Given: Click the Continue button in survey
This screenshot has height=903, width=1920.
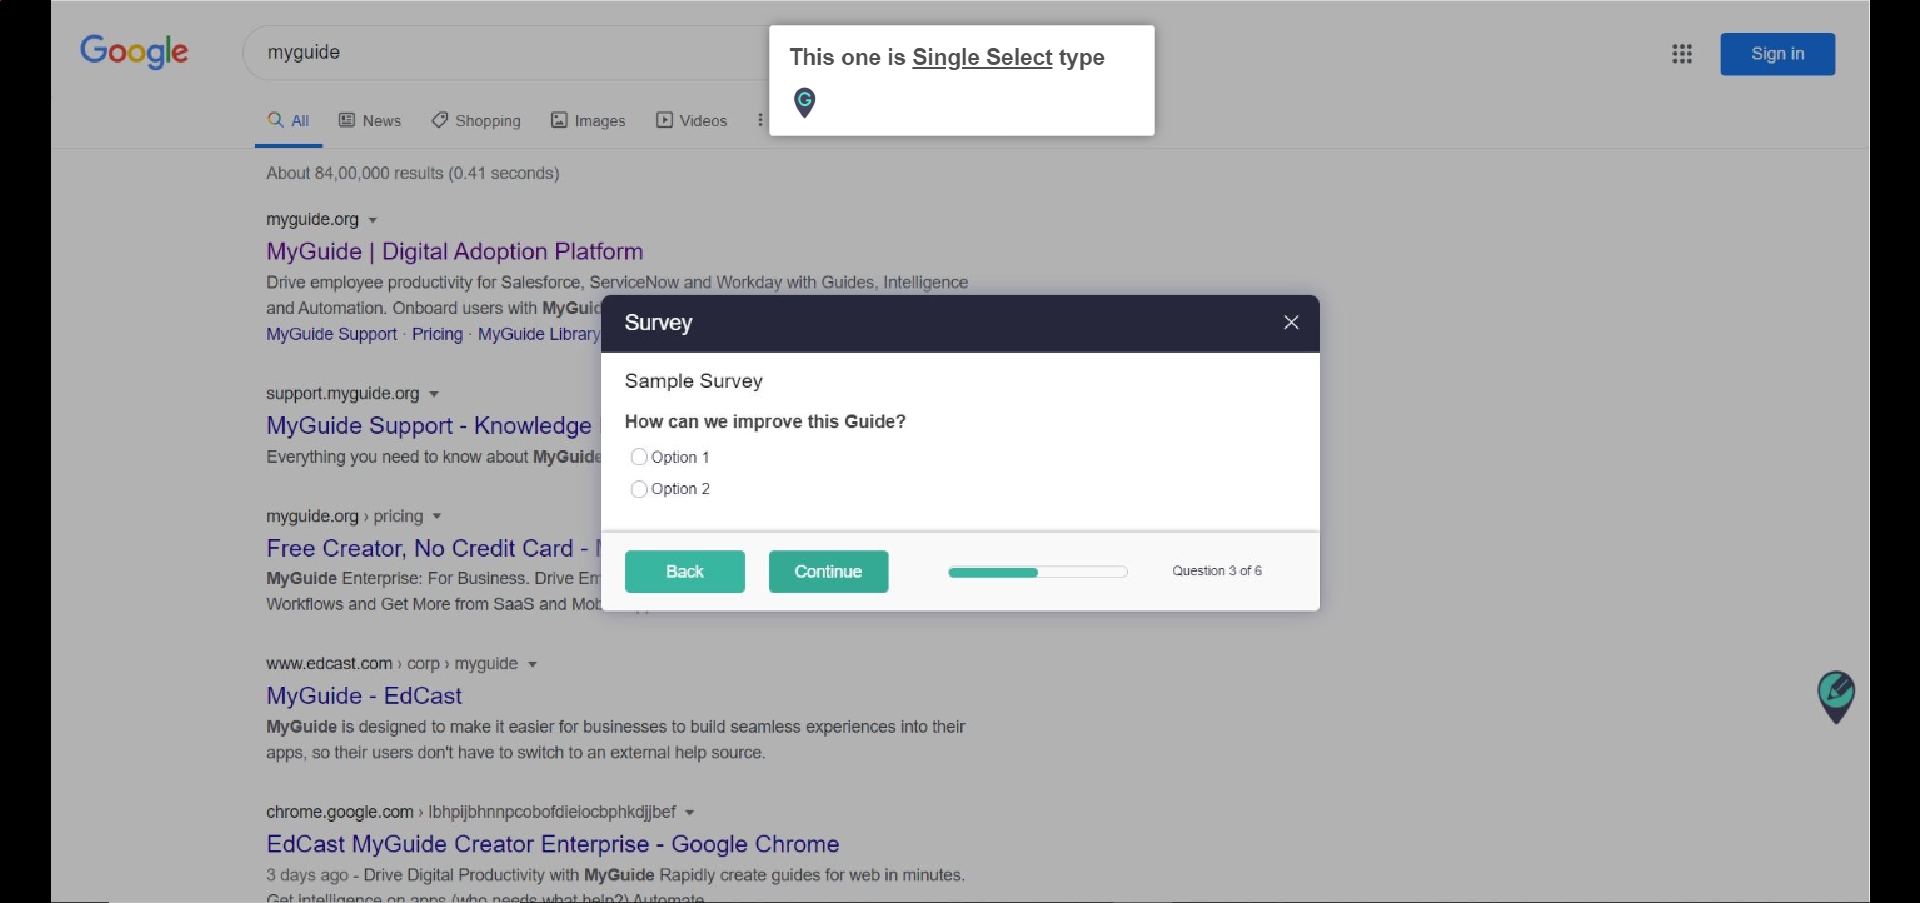Looking at the screenshot, I should coord(828,571).
